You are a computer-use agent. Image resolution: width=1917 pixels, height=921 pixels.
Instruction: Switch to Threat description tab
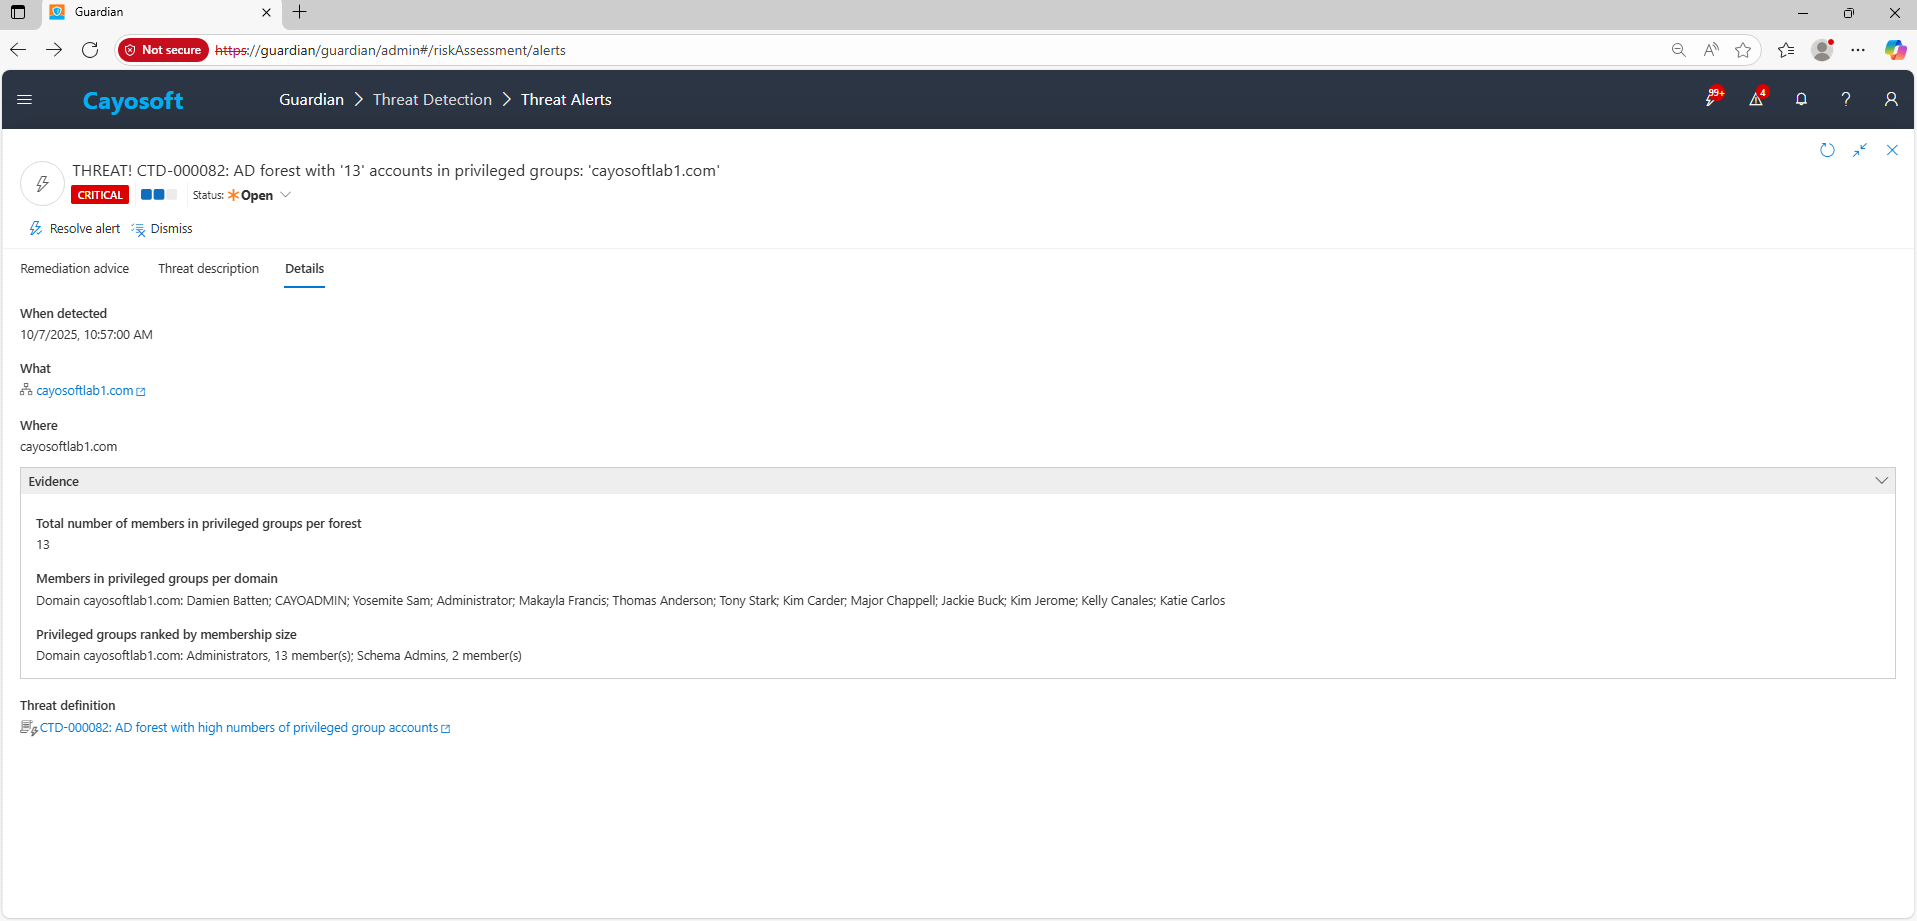tap(208, 269)
